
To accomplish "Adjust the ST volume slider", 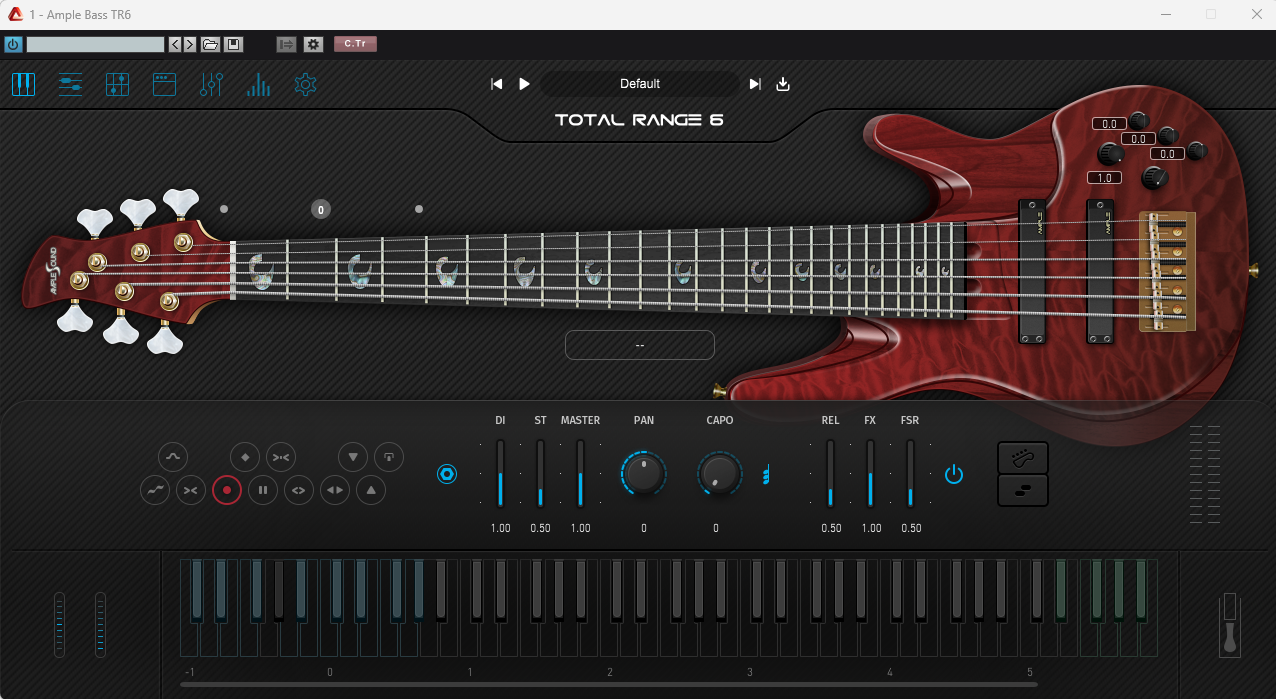I will [x=540, y=473].
